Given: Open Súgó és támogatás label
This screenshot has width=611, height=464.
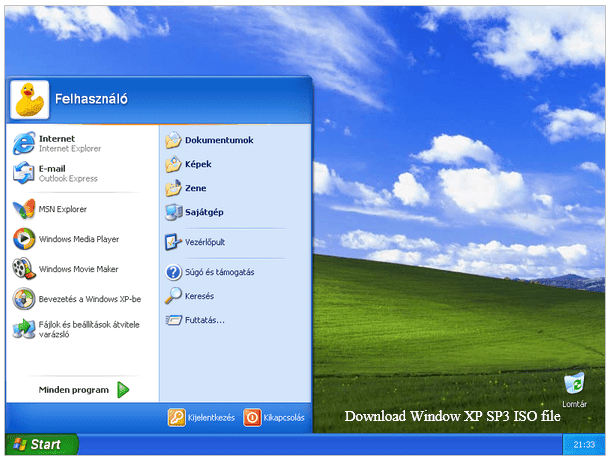Looking at the screenshot, I should 219,272.
